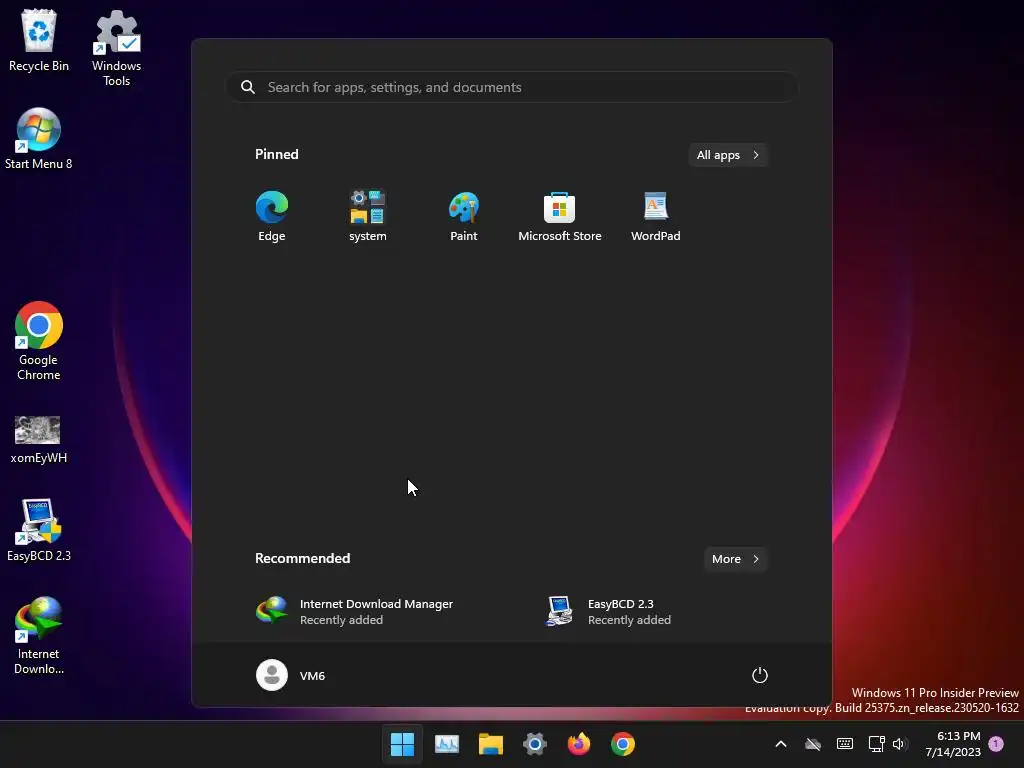Open Google Chrome from the taskbar
1024x768 pixels.
(x=623, y=744)
